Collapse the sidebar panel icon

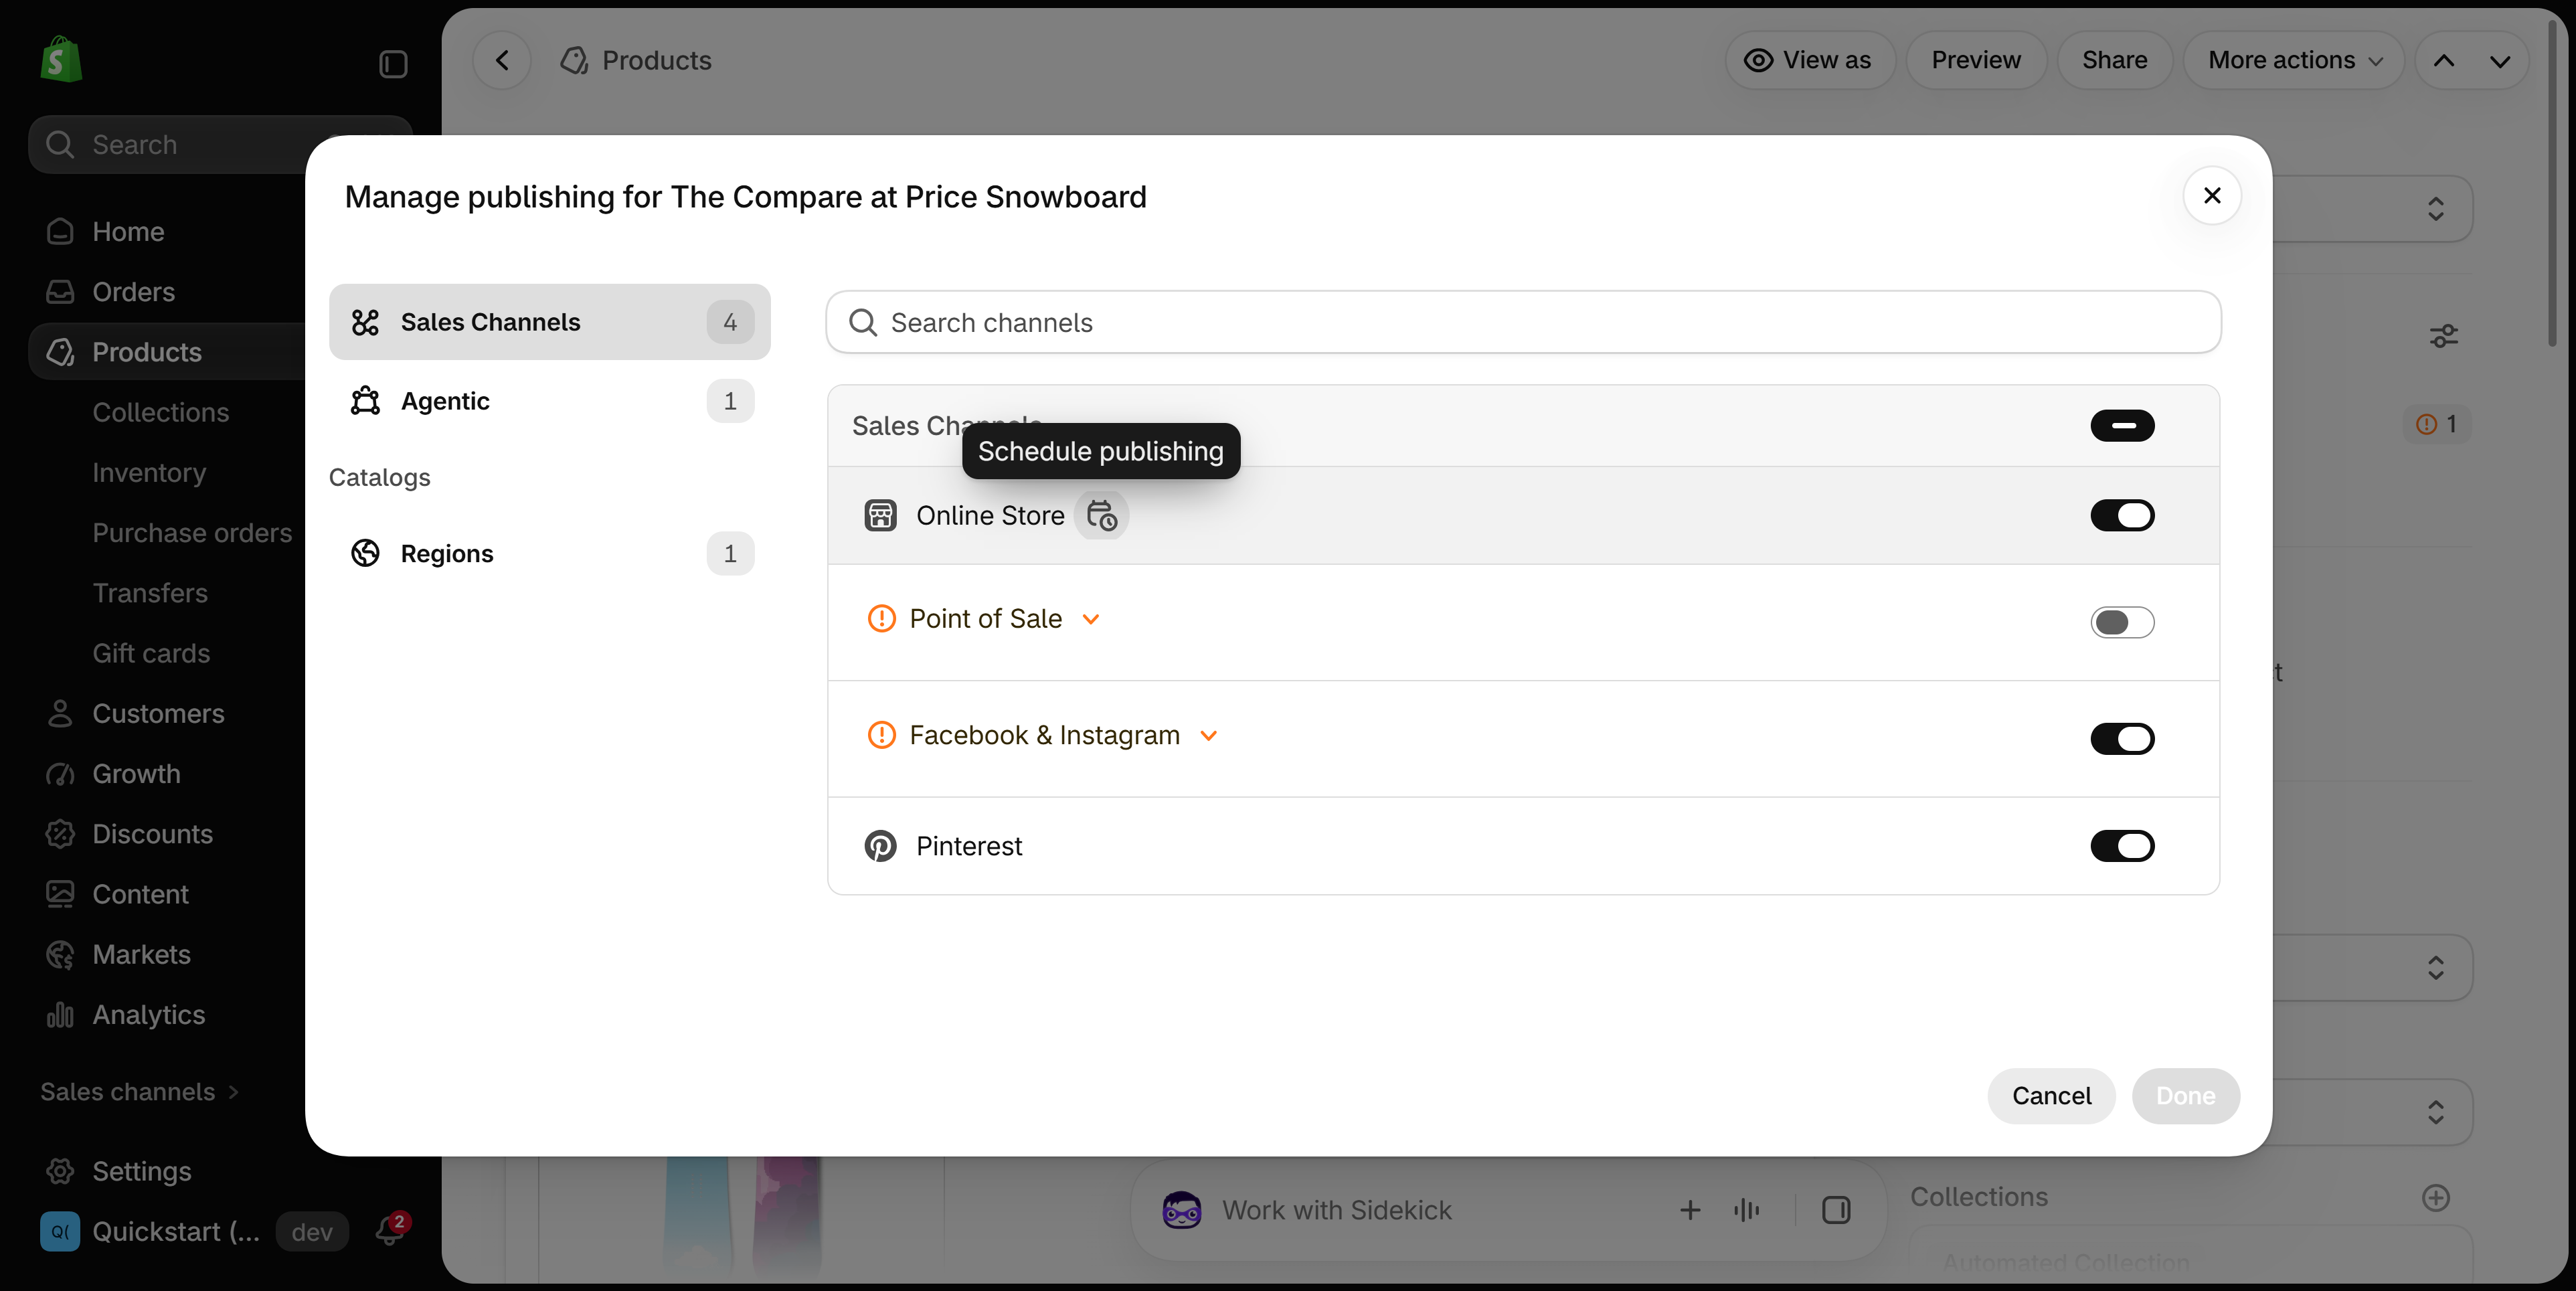point(393,64)
